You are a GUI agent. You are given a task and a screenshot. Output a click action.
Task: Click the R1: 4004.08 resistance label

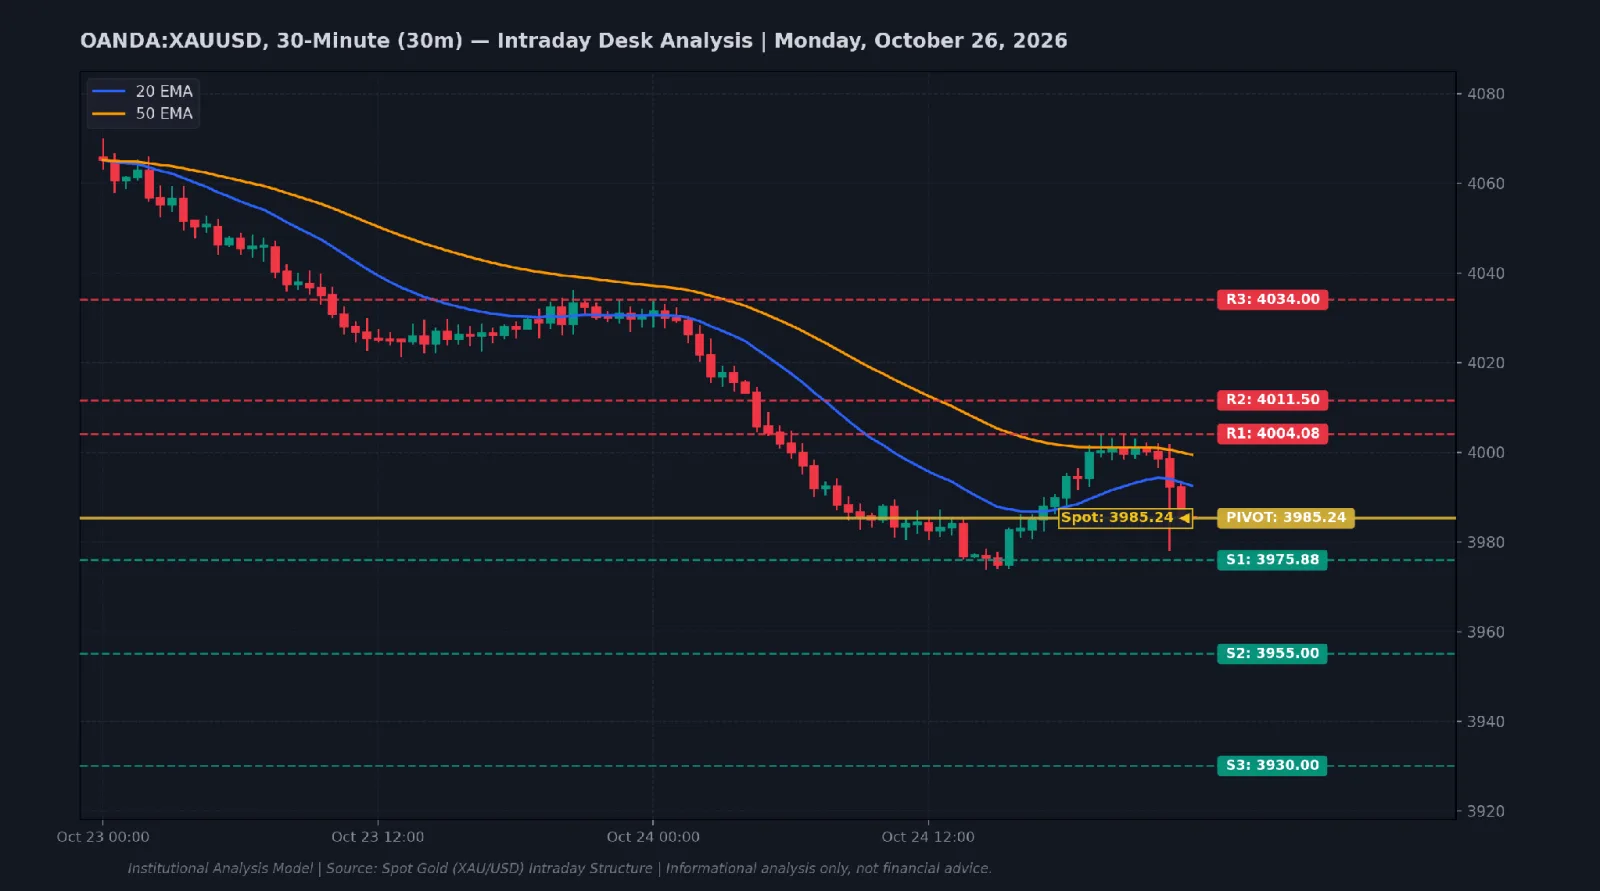1272,433
